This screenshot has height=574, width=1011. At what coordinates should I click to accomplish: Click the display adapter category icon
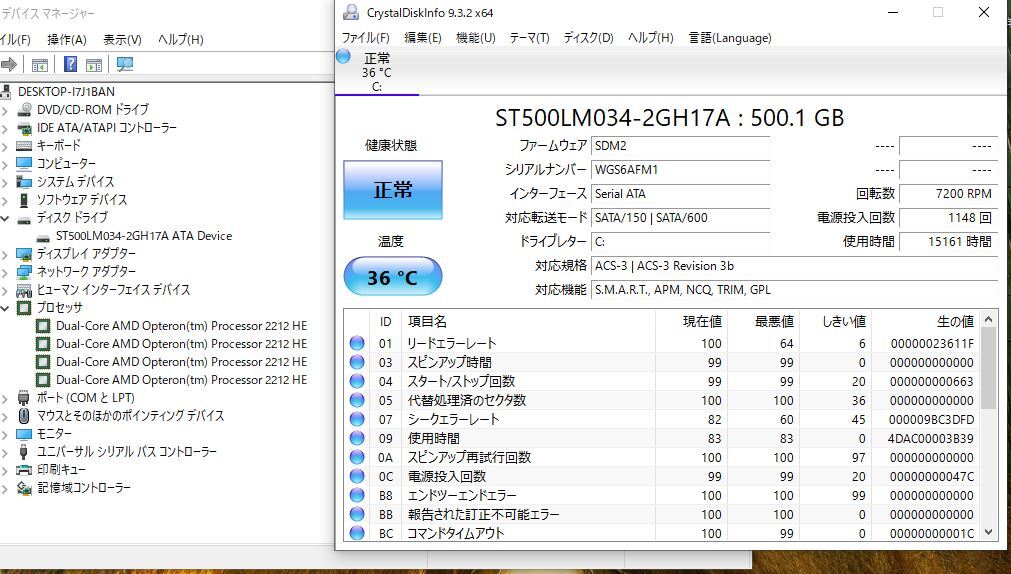[x=24, y=253]
